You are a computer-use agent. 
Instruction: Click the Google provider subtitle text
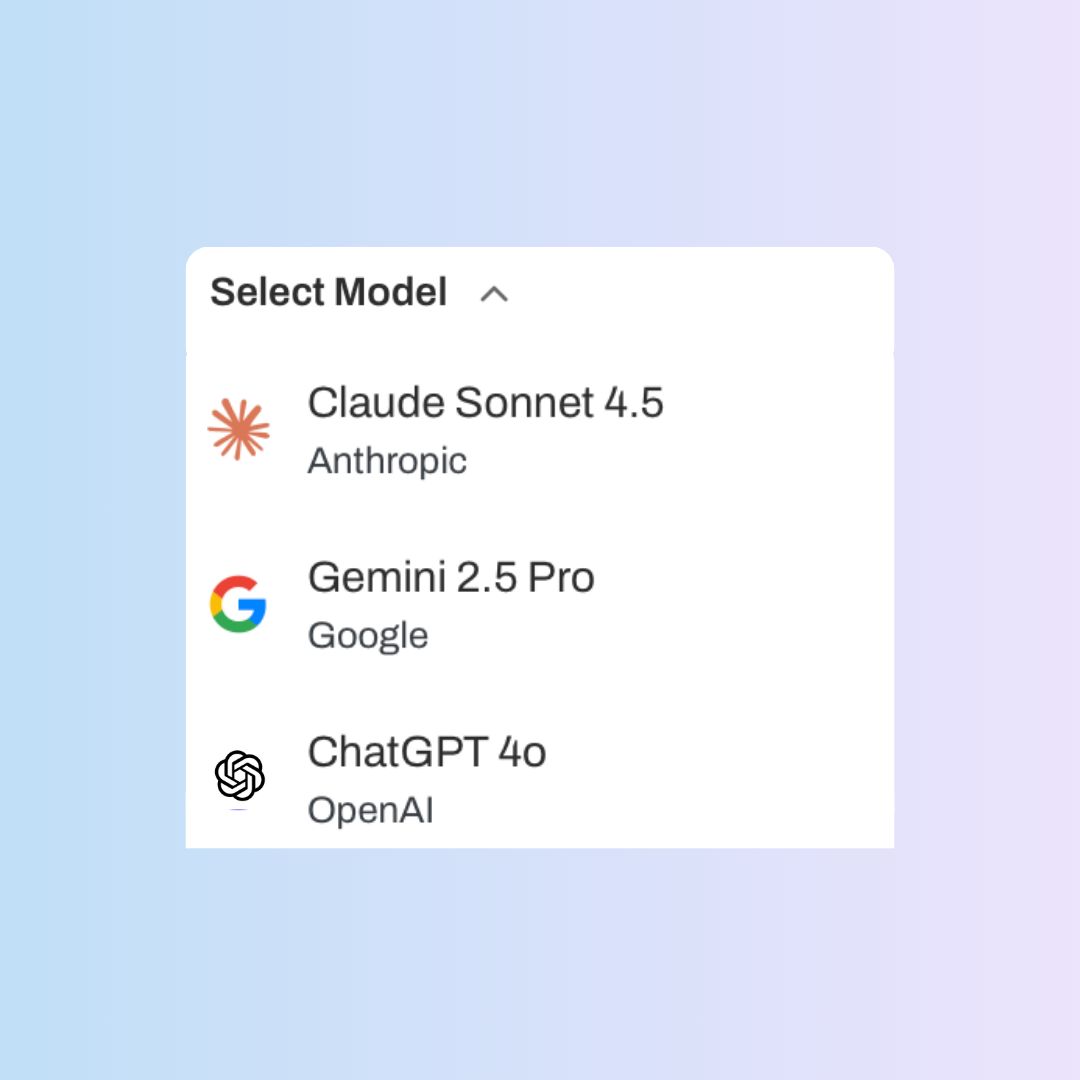(368, 636)
